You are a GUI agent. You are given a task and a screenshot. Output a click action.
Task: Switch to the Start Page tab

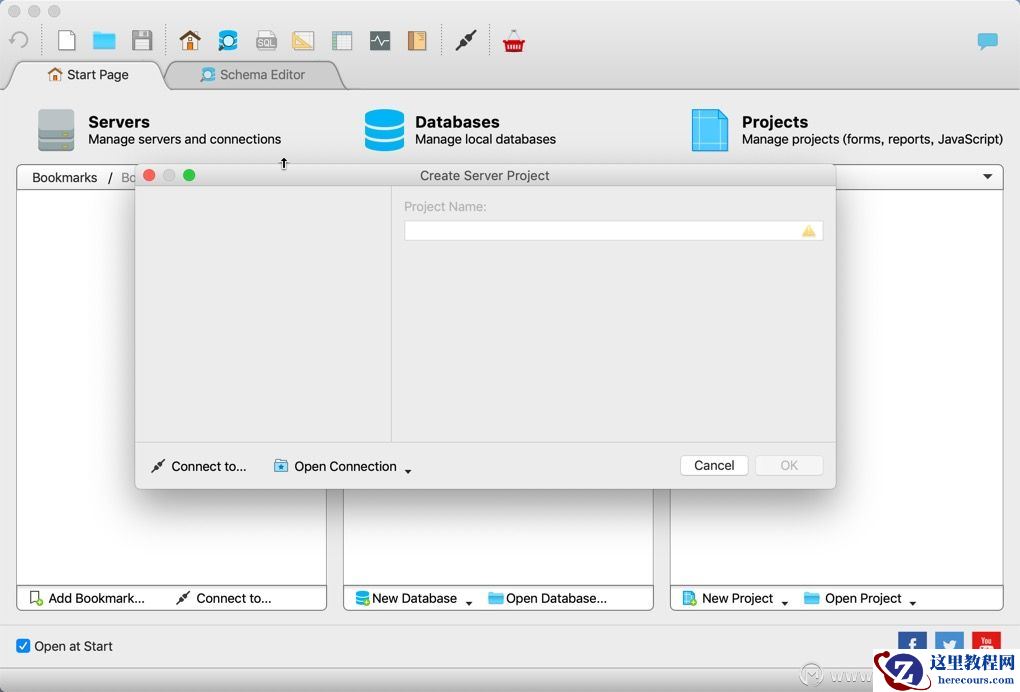pos(88,75)
